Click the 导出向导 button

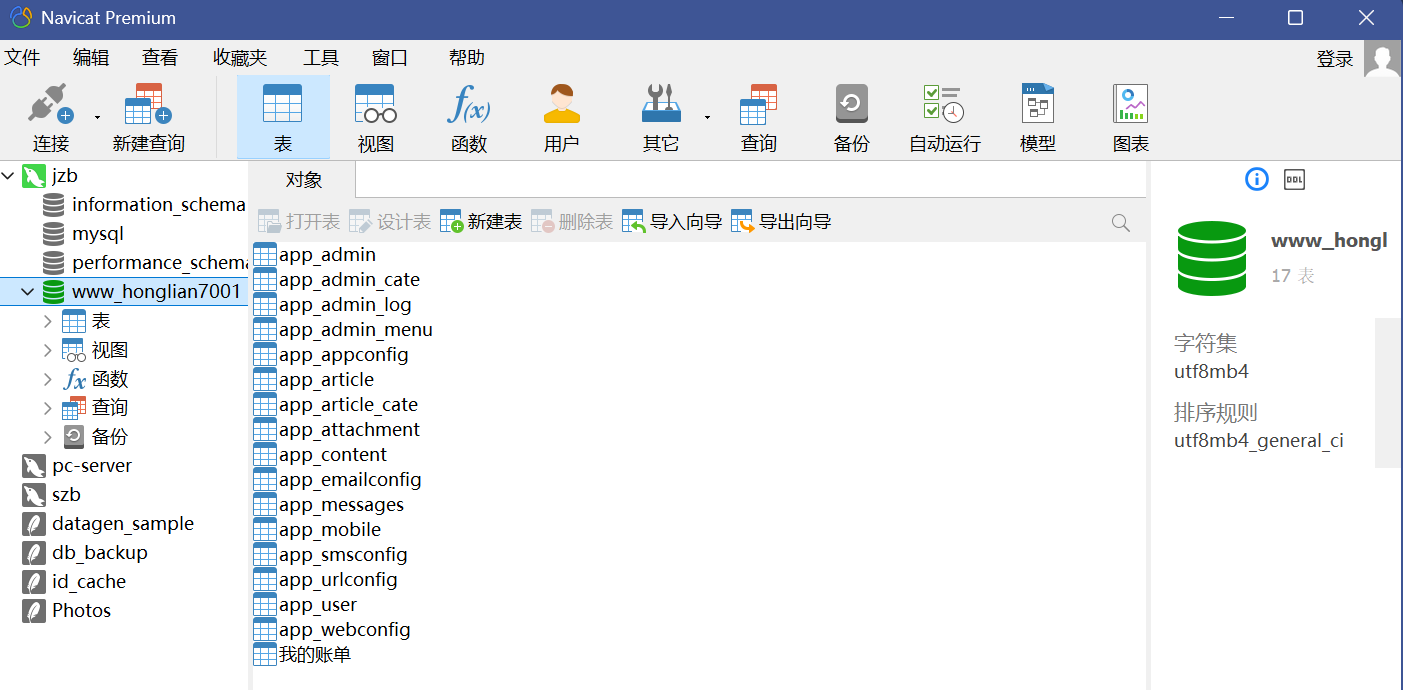tap(781, 222)
